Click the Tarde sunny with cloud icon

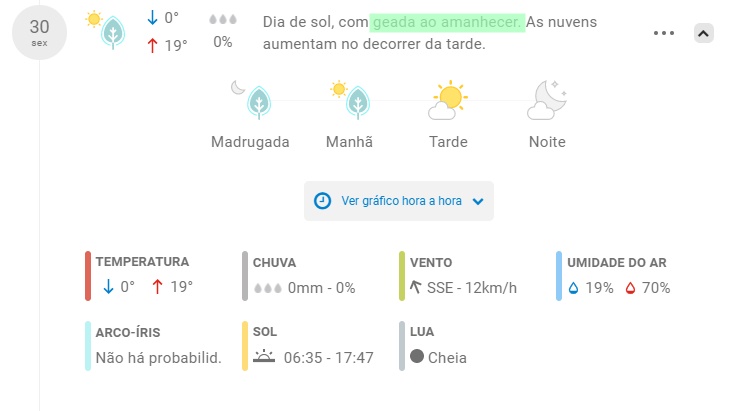(448, 100)
